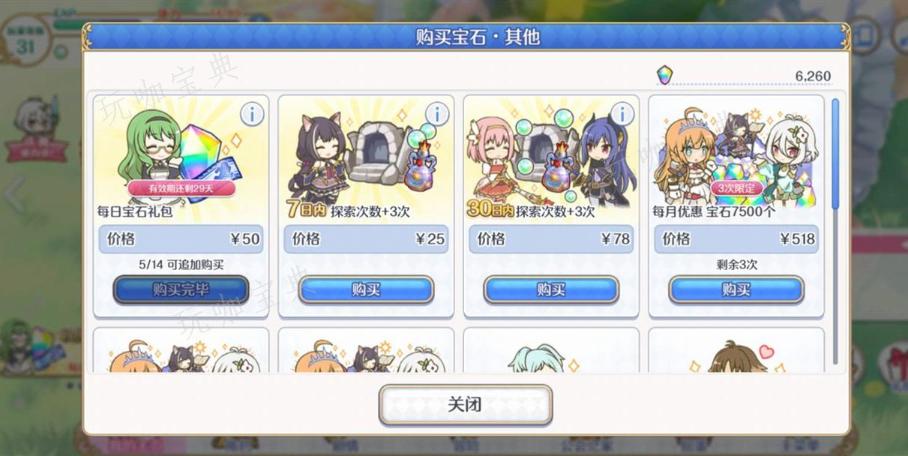Click the sold-out 购买完毕 button
The image size is (908, 456).
click(x=181, y=289)
